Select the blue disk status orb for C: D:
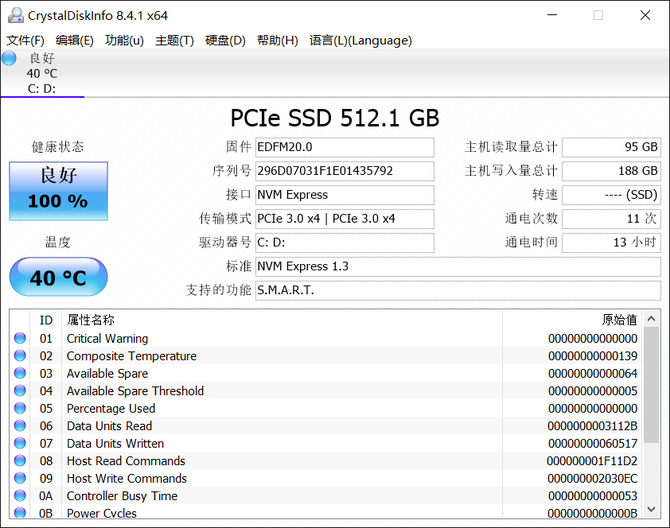This screenshot has height=528, width=670. 9,58
